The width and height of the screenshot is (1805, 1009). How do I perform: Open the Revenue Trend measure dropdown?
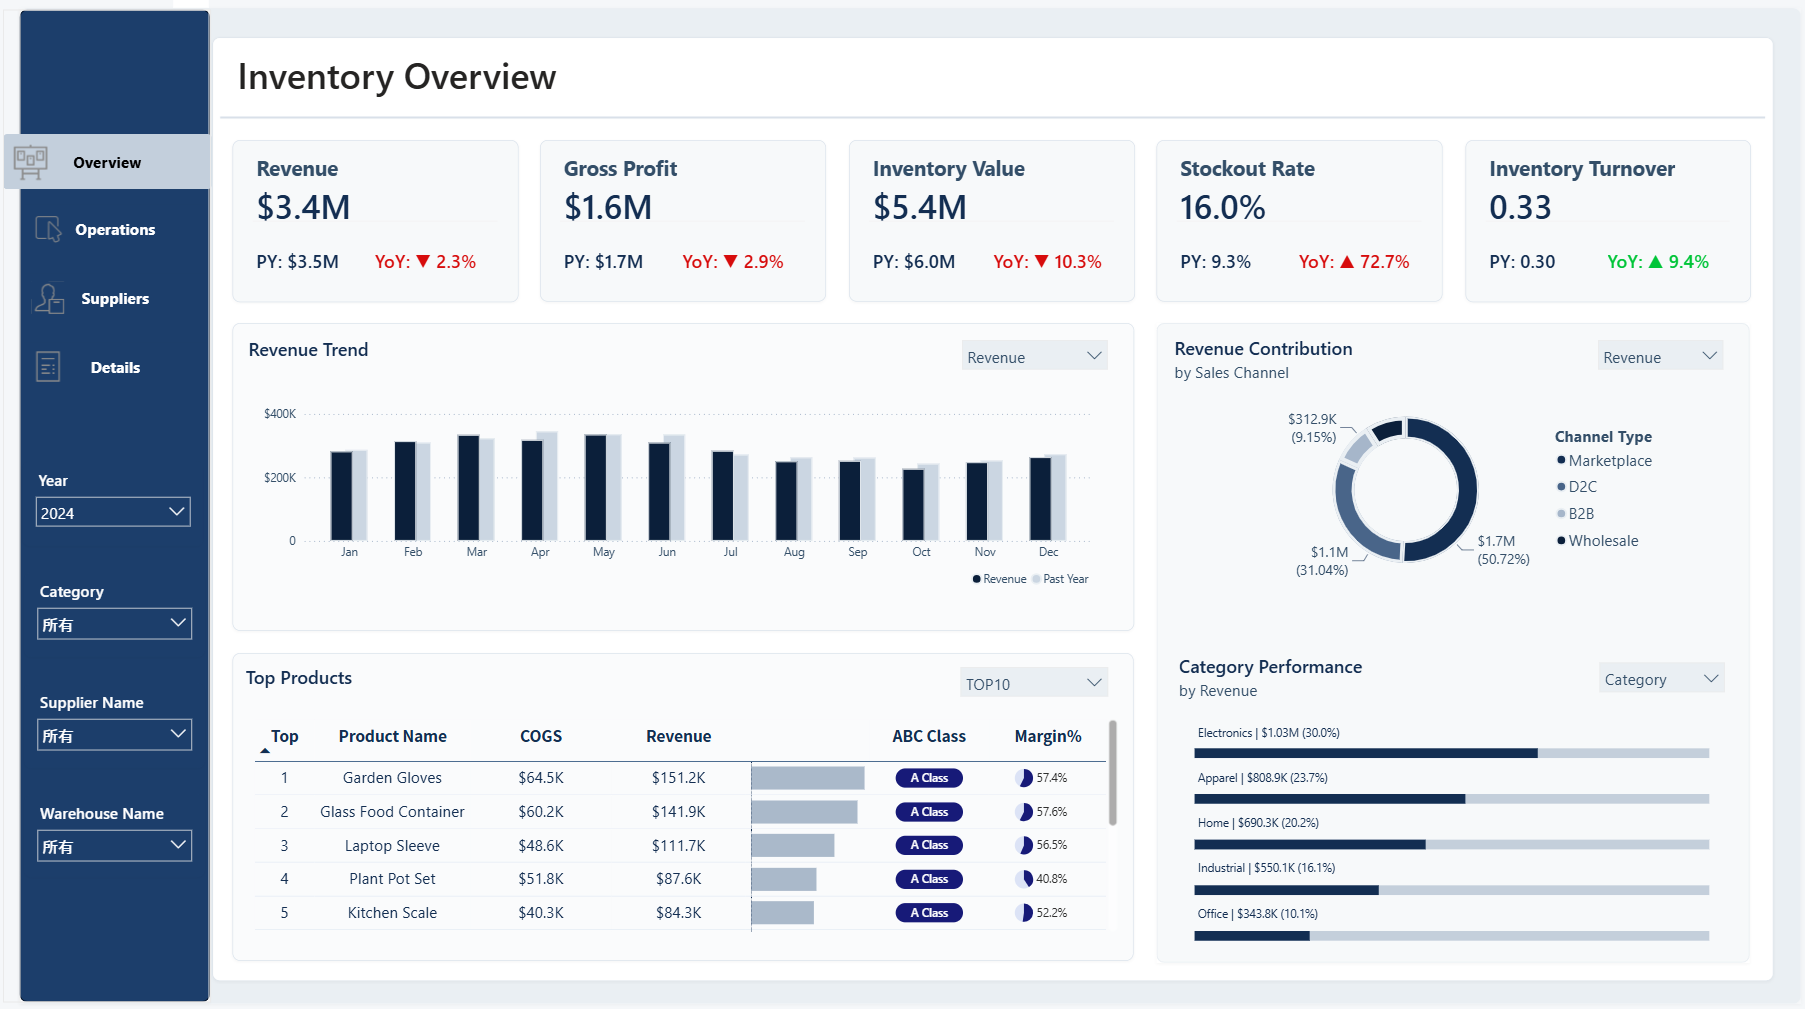point(1034,356)
